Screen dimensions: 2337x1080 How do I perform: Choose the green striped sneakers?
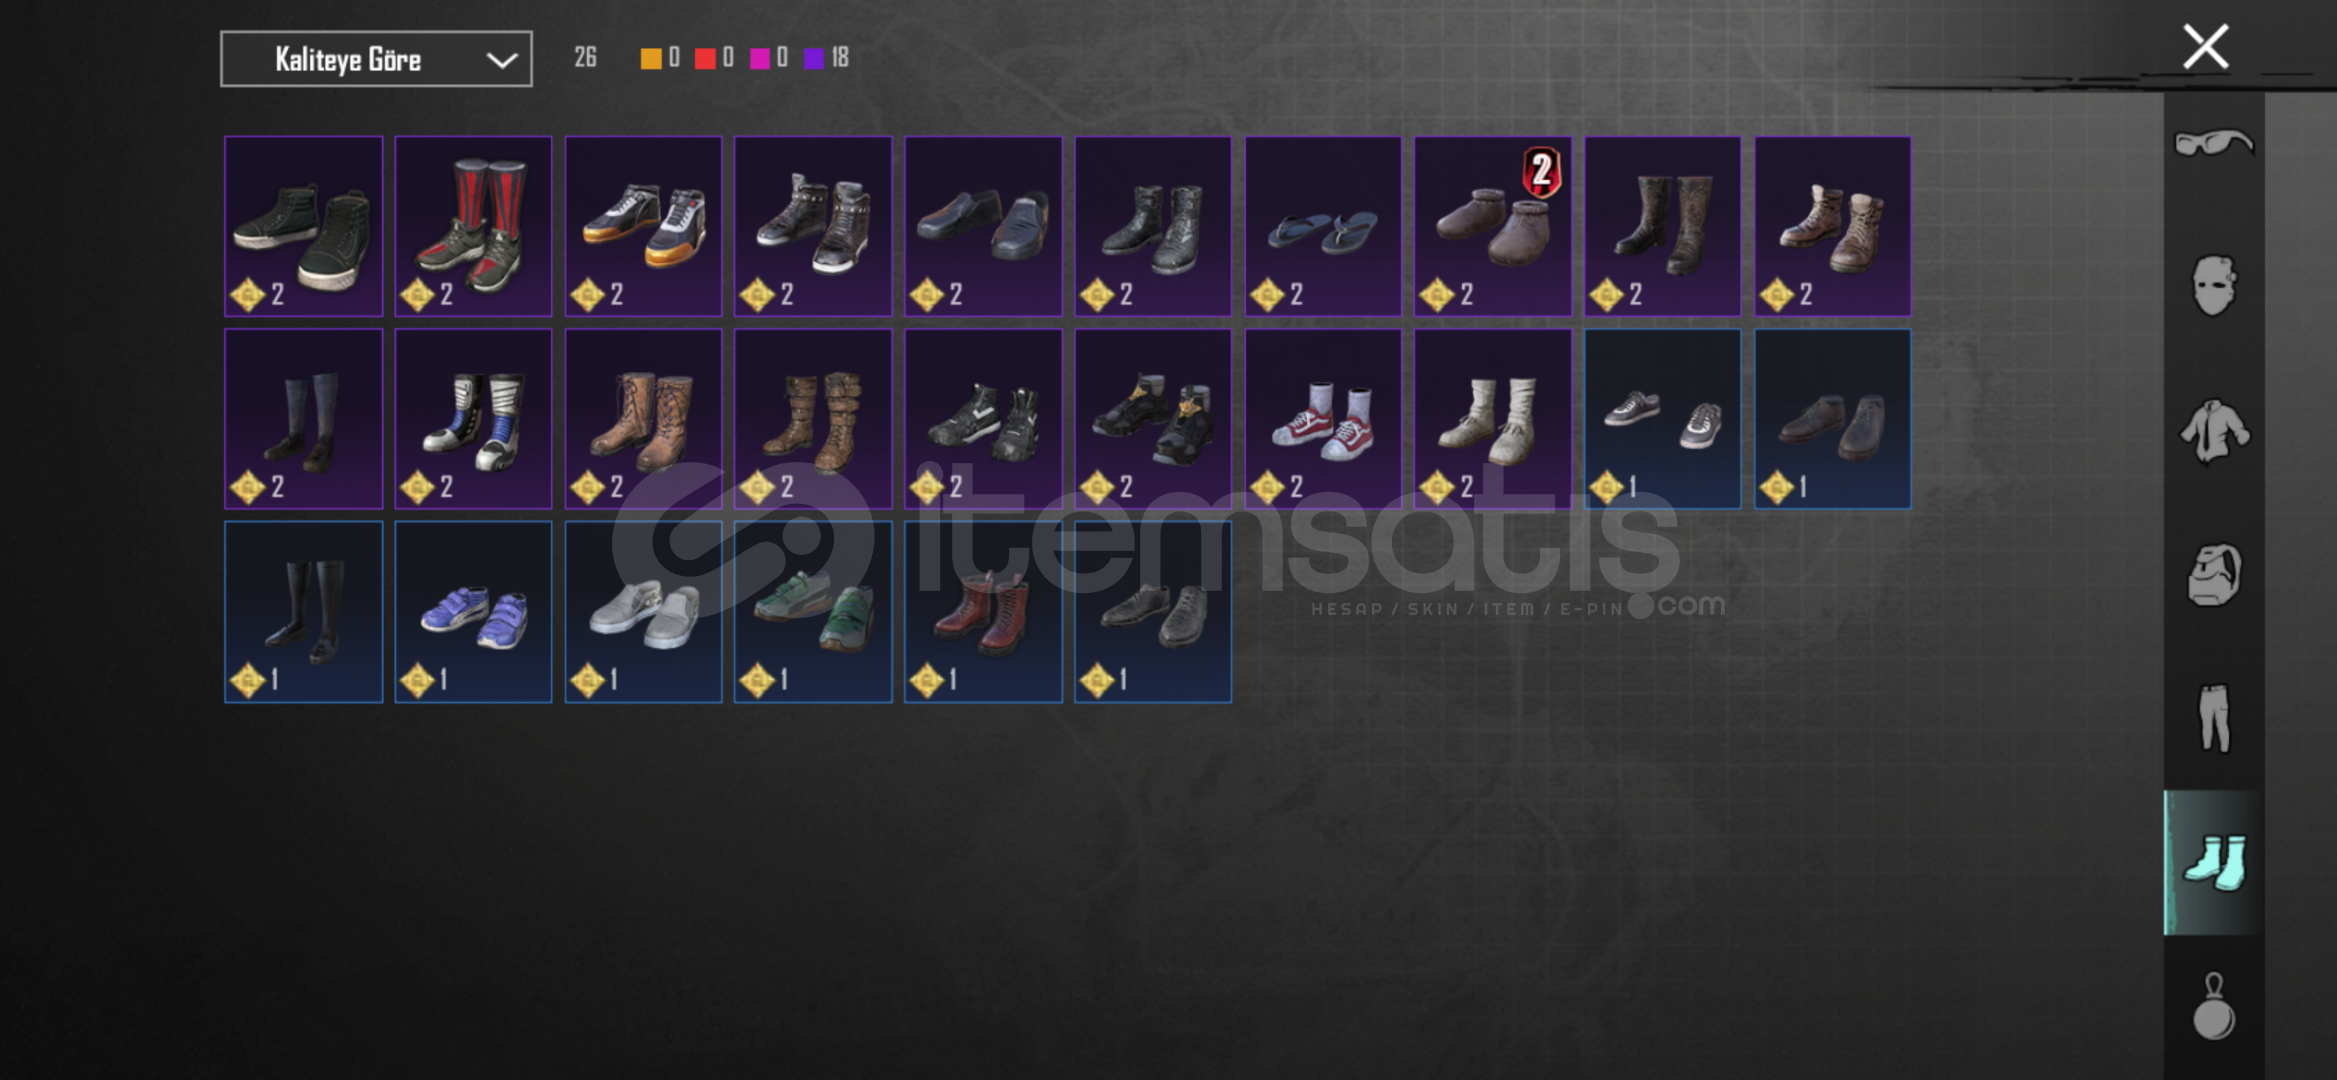coord(813,612)
